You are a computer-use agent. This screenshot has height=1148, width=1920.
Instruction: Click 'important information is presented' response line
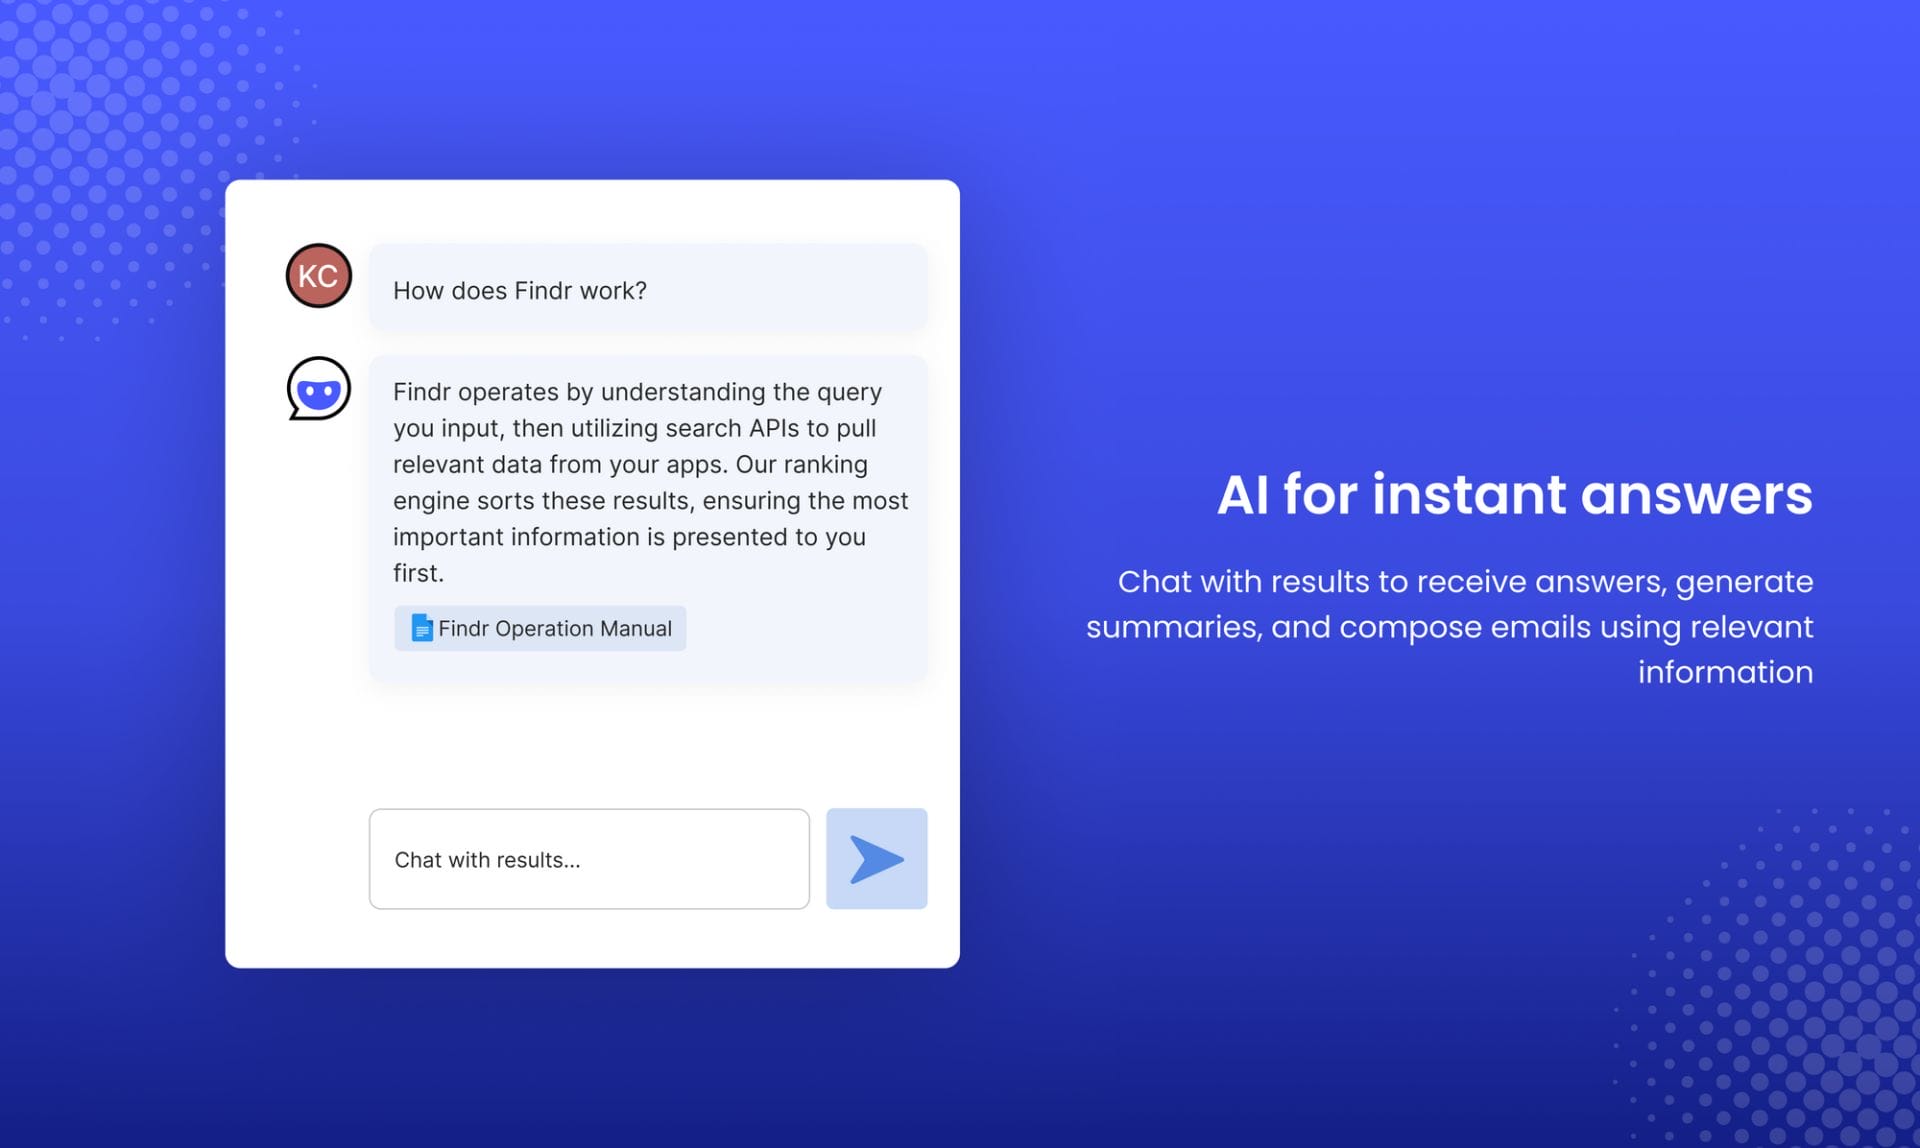click(x=629, y=537)
